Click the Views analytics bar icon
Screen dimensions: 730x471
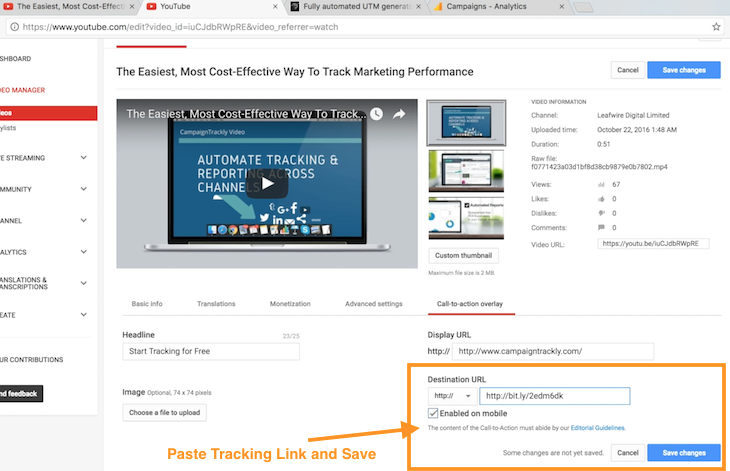pyautogui.click(x=601, y=184)
